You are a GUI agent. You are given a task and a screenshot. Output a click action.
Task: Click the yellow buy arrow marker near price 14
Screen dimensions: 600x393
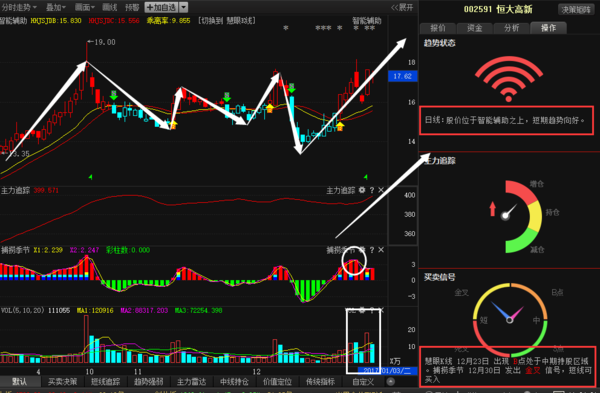coord(340,127)
